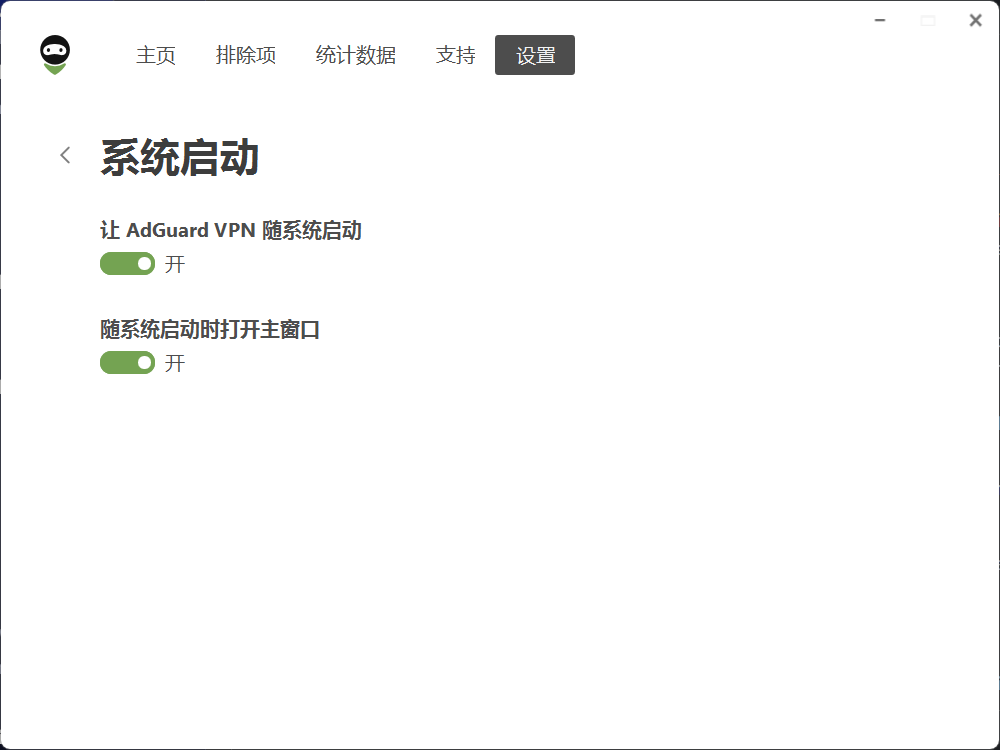This screenshot has height=750, width=1000.
Task: Click the AdGuard VPN ninja logo
Action: coord(55,55)
